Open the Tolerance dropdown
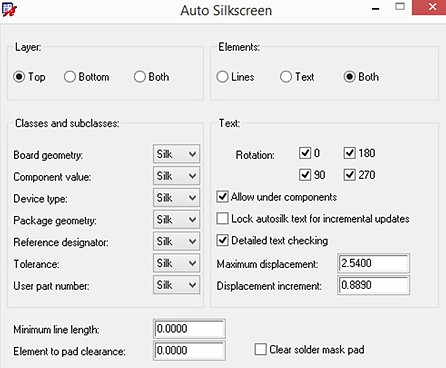This screenshot has height=368, width=446. click(176, 263)
